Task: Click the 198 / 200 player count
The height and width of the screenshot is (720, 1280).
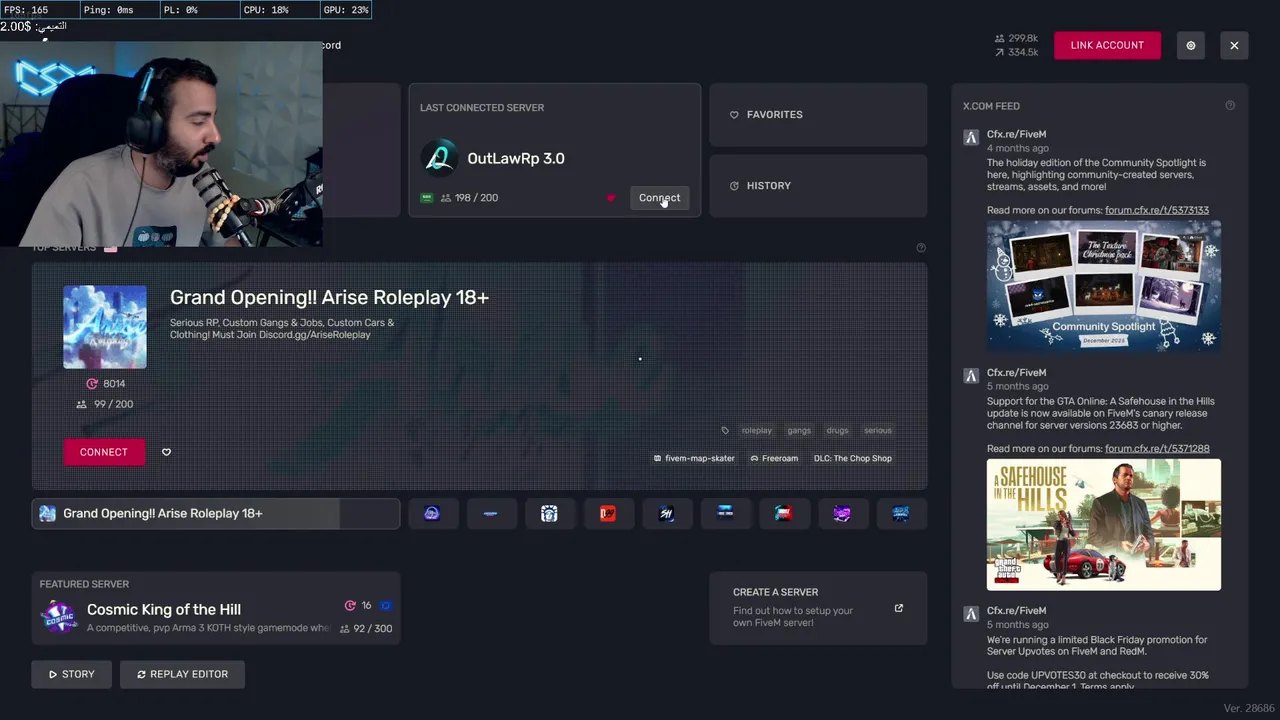Action: click(x=469, y=198)
